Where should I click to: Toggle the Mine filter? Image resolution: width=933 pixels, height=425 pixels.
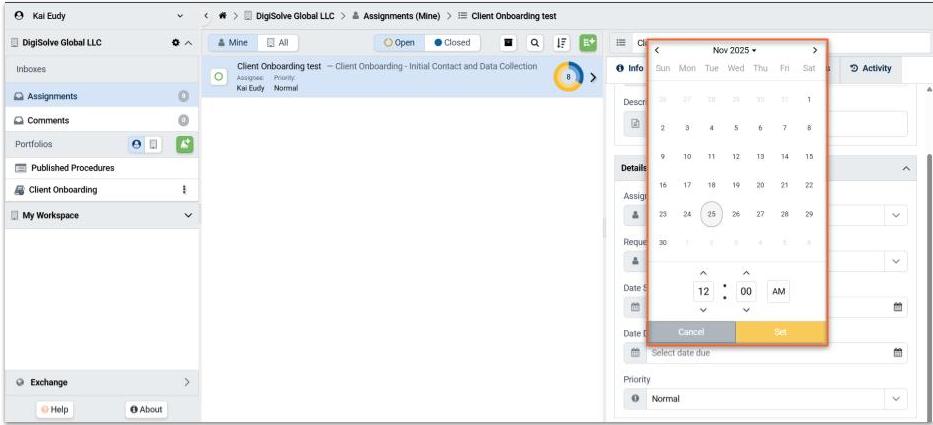[233, 43]
